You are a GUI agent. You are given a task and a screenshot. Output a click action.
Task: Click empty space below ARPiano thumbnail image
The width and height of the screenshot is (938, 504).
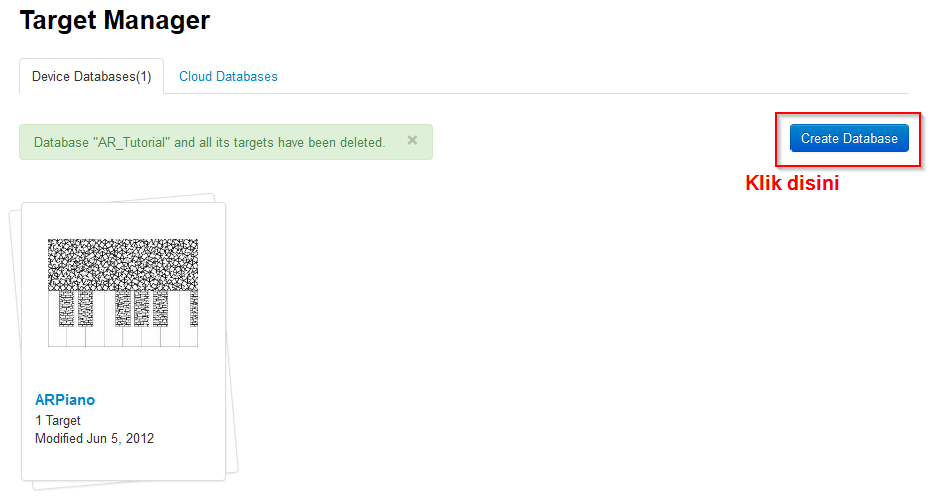(123, 368)
